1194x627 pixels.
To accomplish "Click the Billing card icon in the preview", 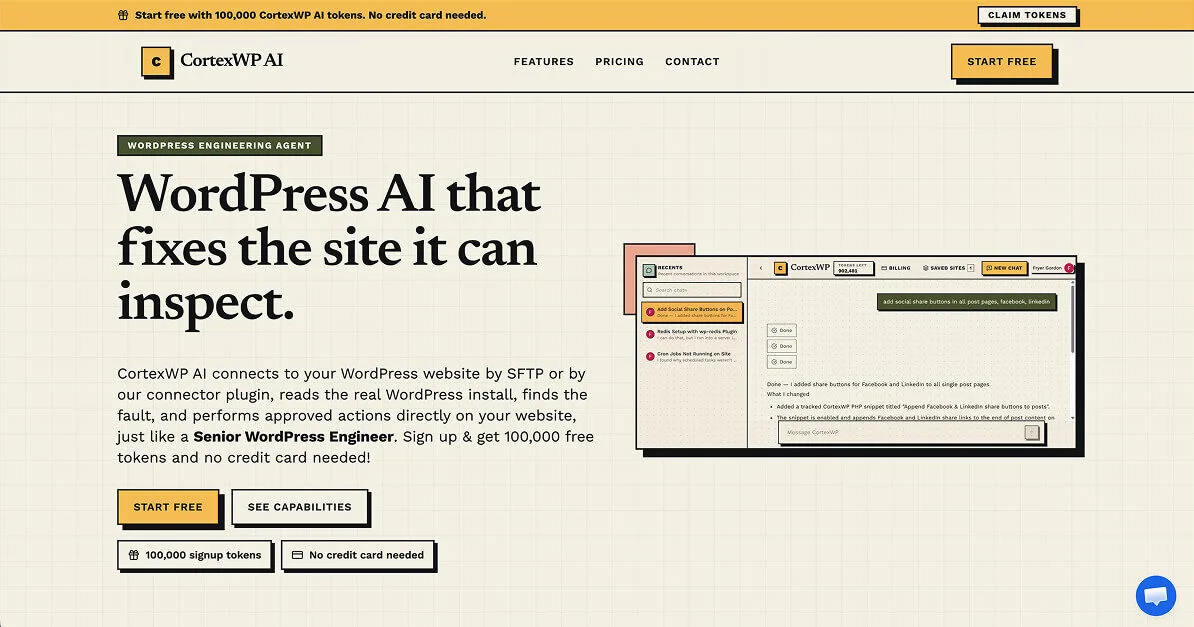I will (x=884, y=268).
